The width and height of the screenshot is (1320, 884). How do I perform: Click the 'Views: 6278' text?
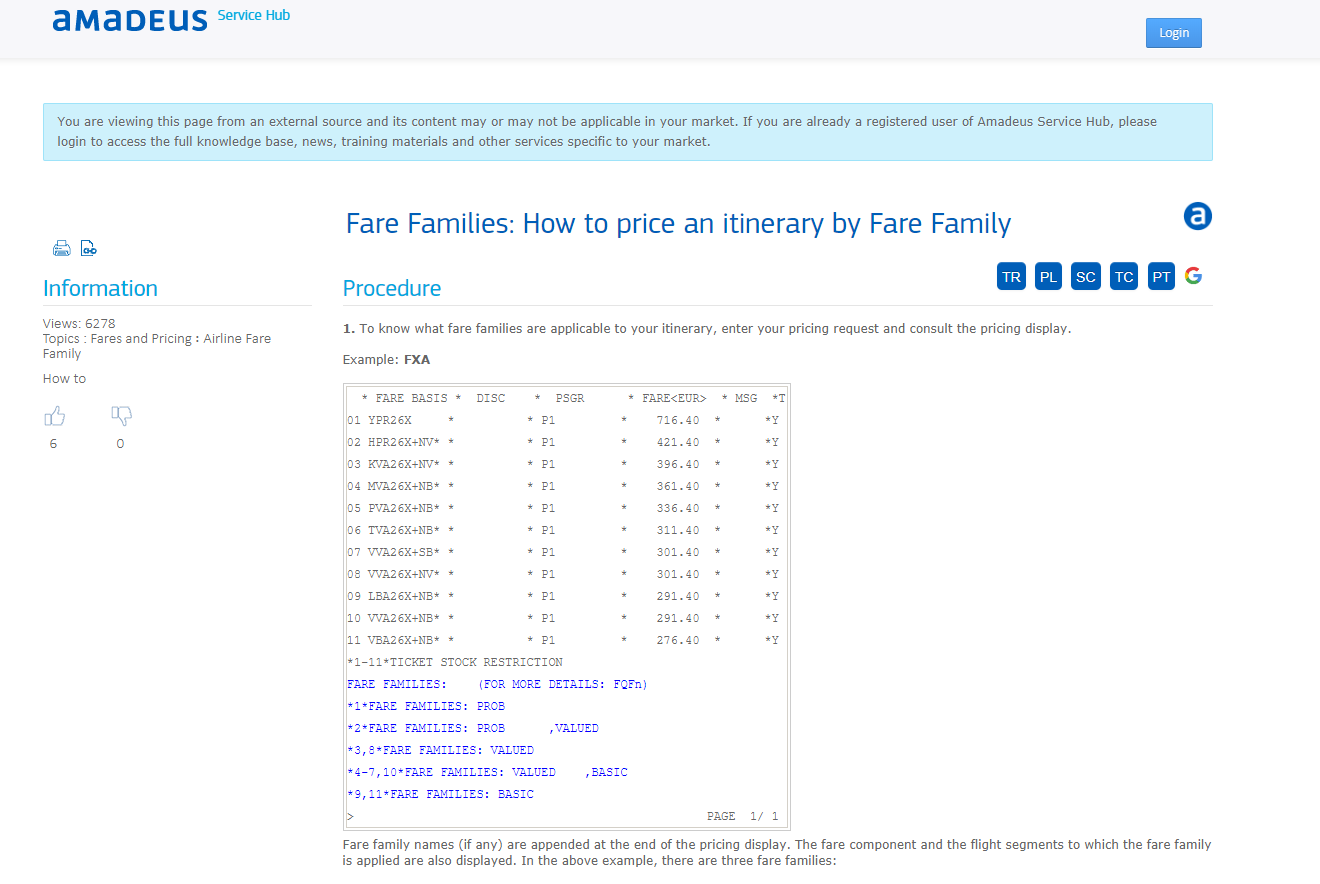click(x=79, y=323)
